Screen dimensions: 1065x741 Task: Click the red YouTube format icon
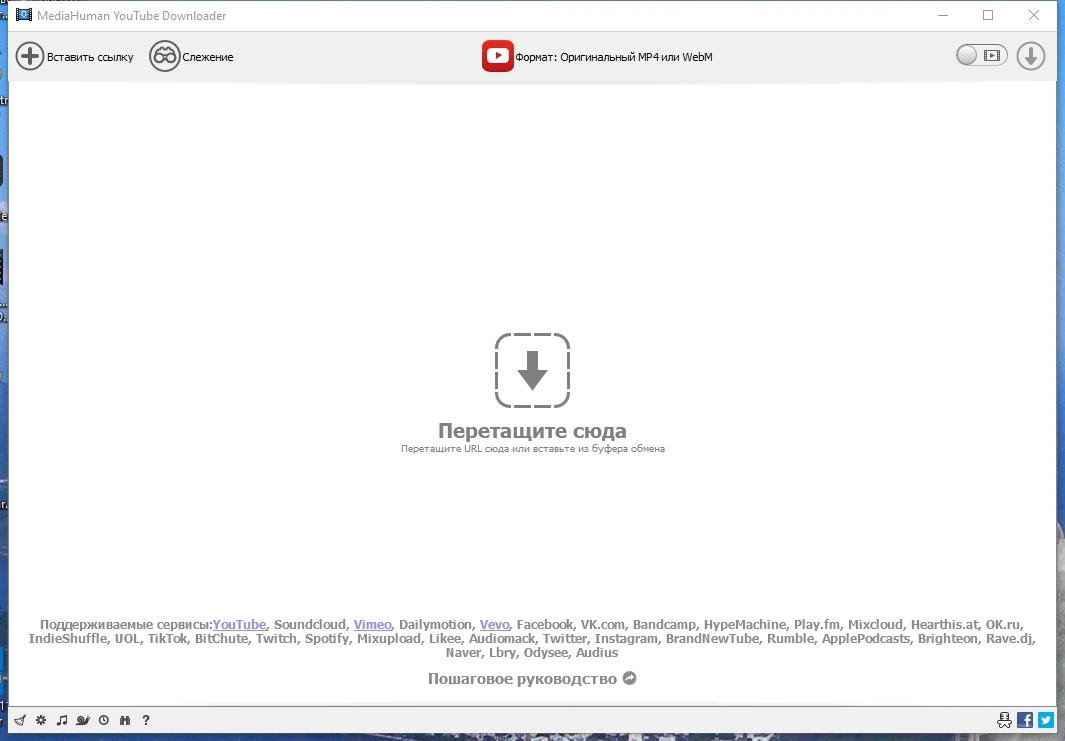click(x=497, y=56)
